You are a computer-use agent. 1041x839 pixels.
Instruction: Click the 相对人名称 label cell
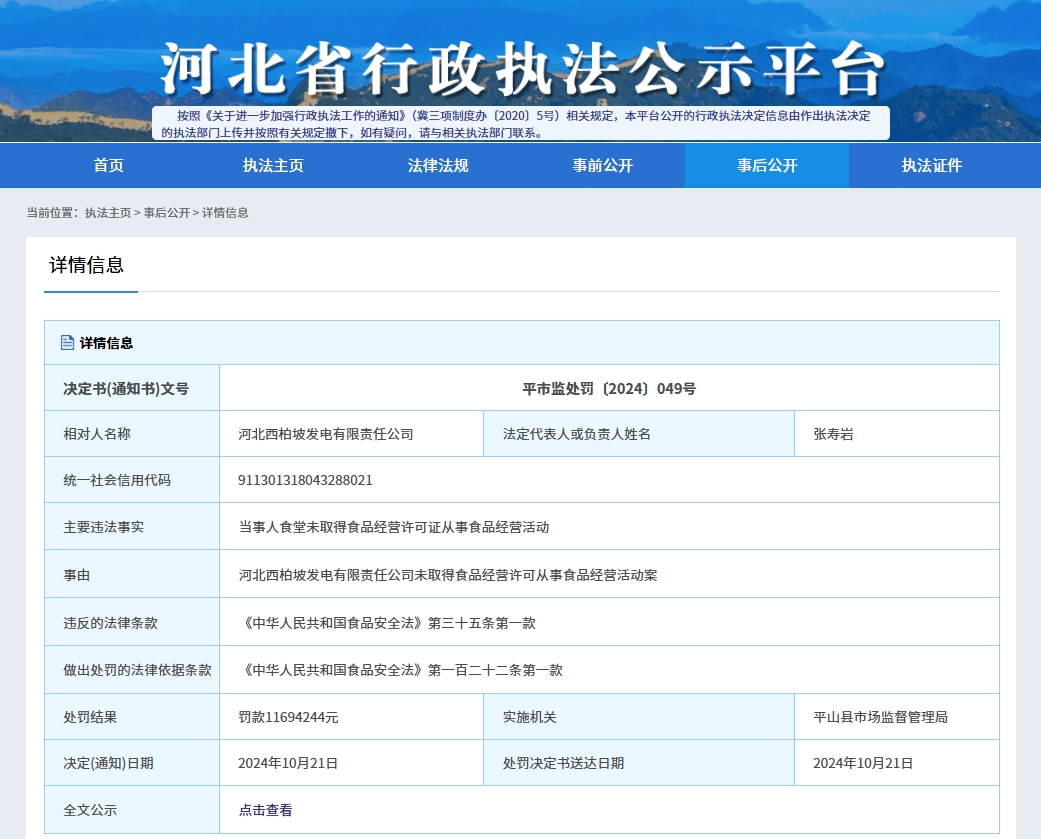132,434
